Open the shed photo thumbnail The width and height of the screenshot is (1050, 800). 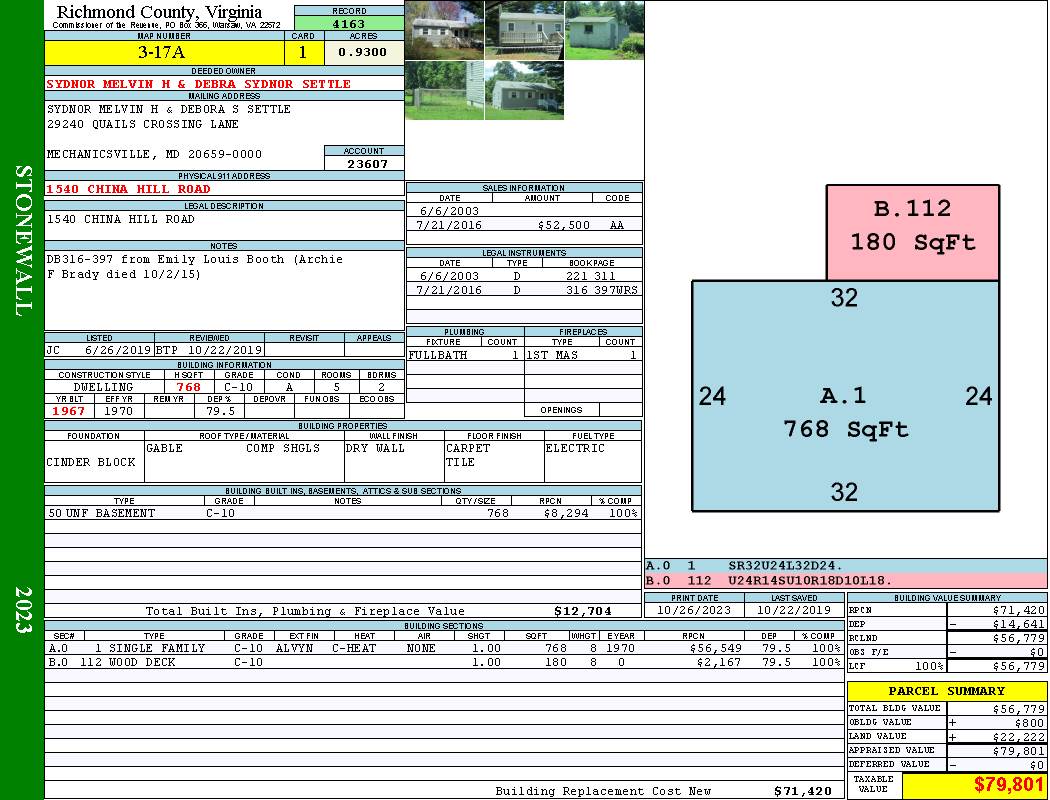click(x=604, y=30)
